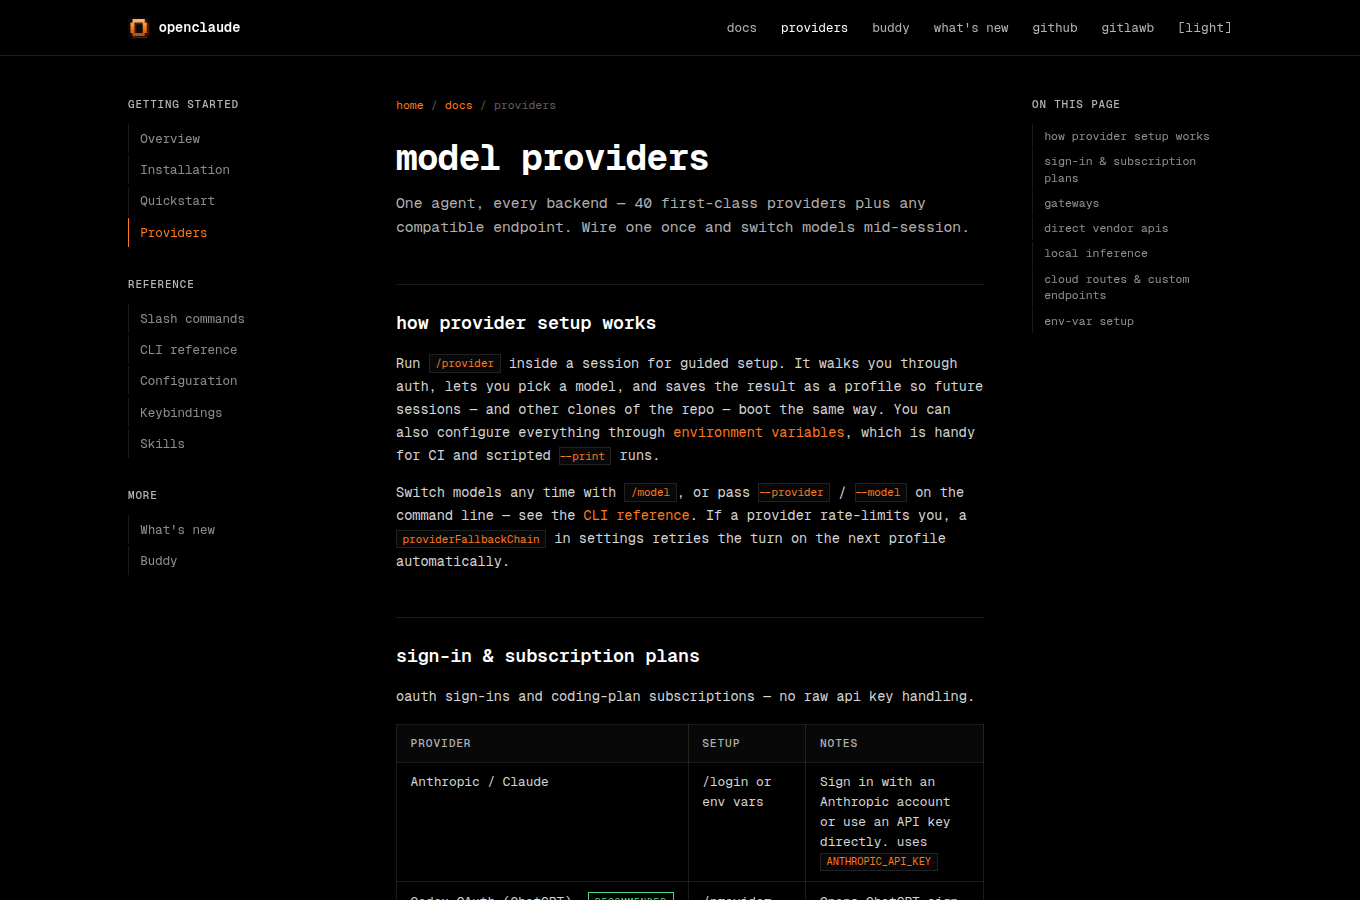
Task: Open the docs nav item
Action: click(x=742, y=28)
